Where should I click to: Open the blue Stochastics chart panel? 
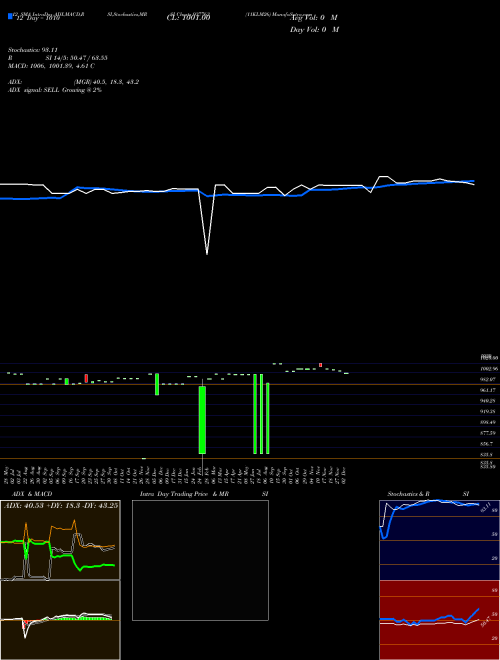coord(439,540)
